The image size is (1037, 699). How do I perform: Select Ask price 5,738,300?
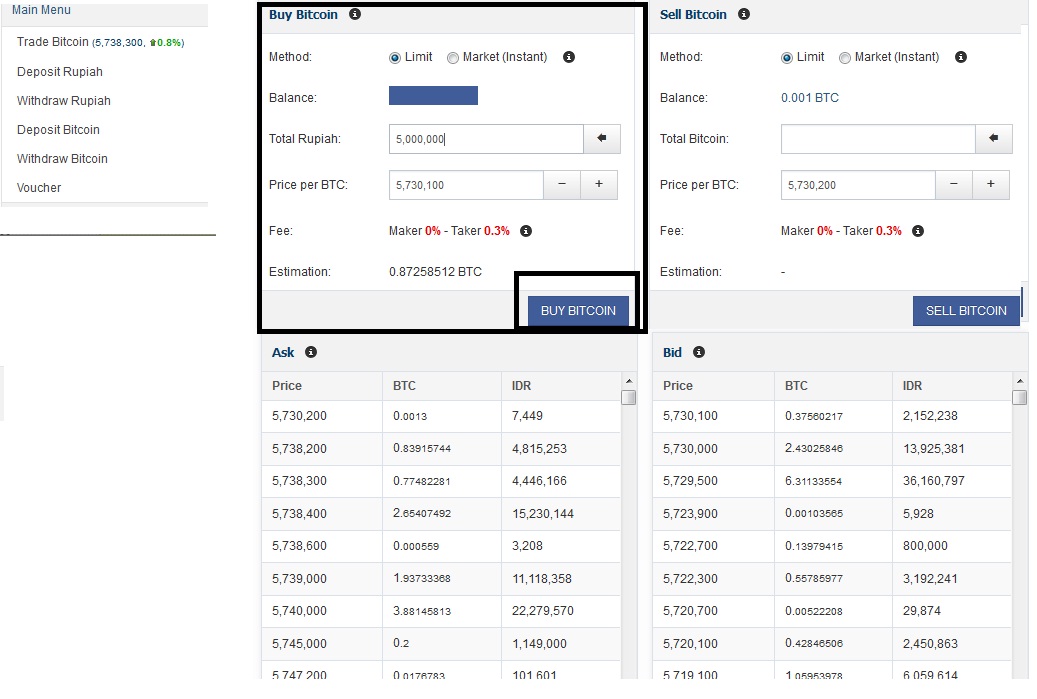click(299, 481)
